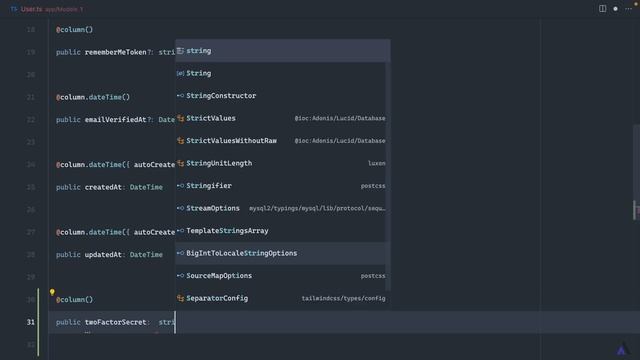Click 'updatedAt' property name
Screen dimensions: 640x360
point(103,254)
